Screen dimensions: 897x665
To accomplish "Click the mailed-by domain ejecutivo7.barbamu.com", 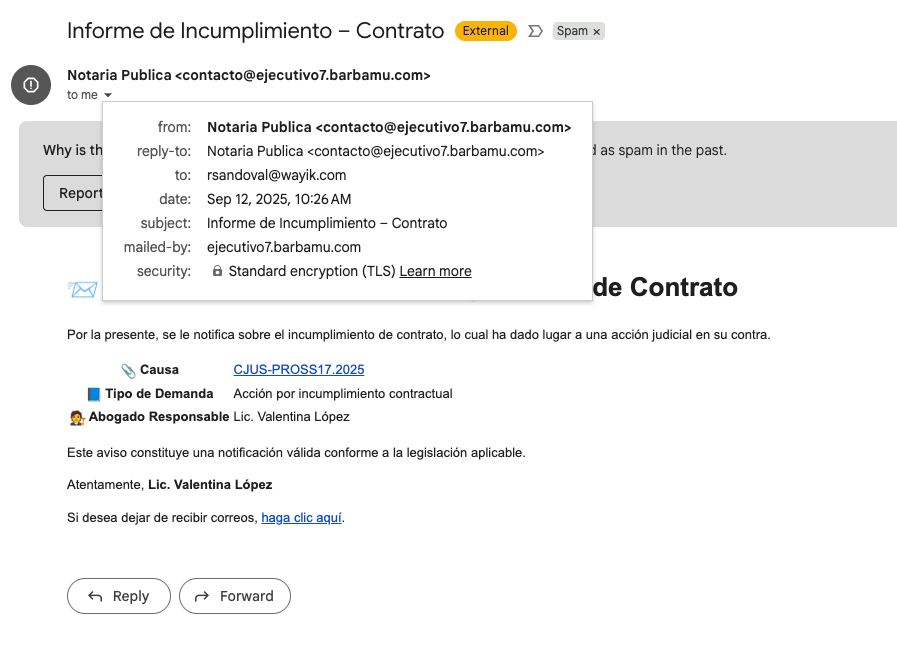I will point(283,247).
